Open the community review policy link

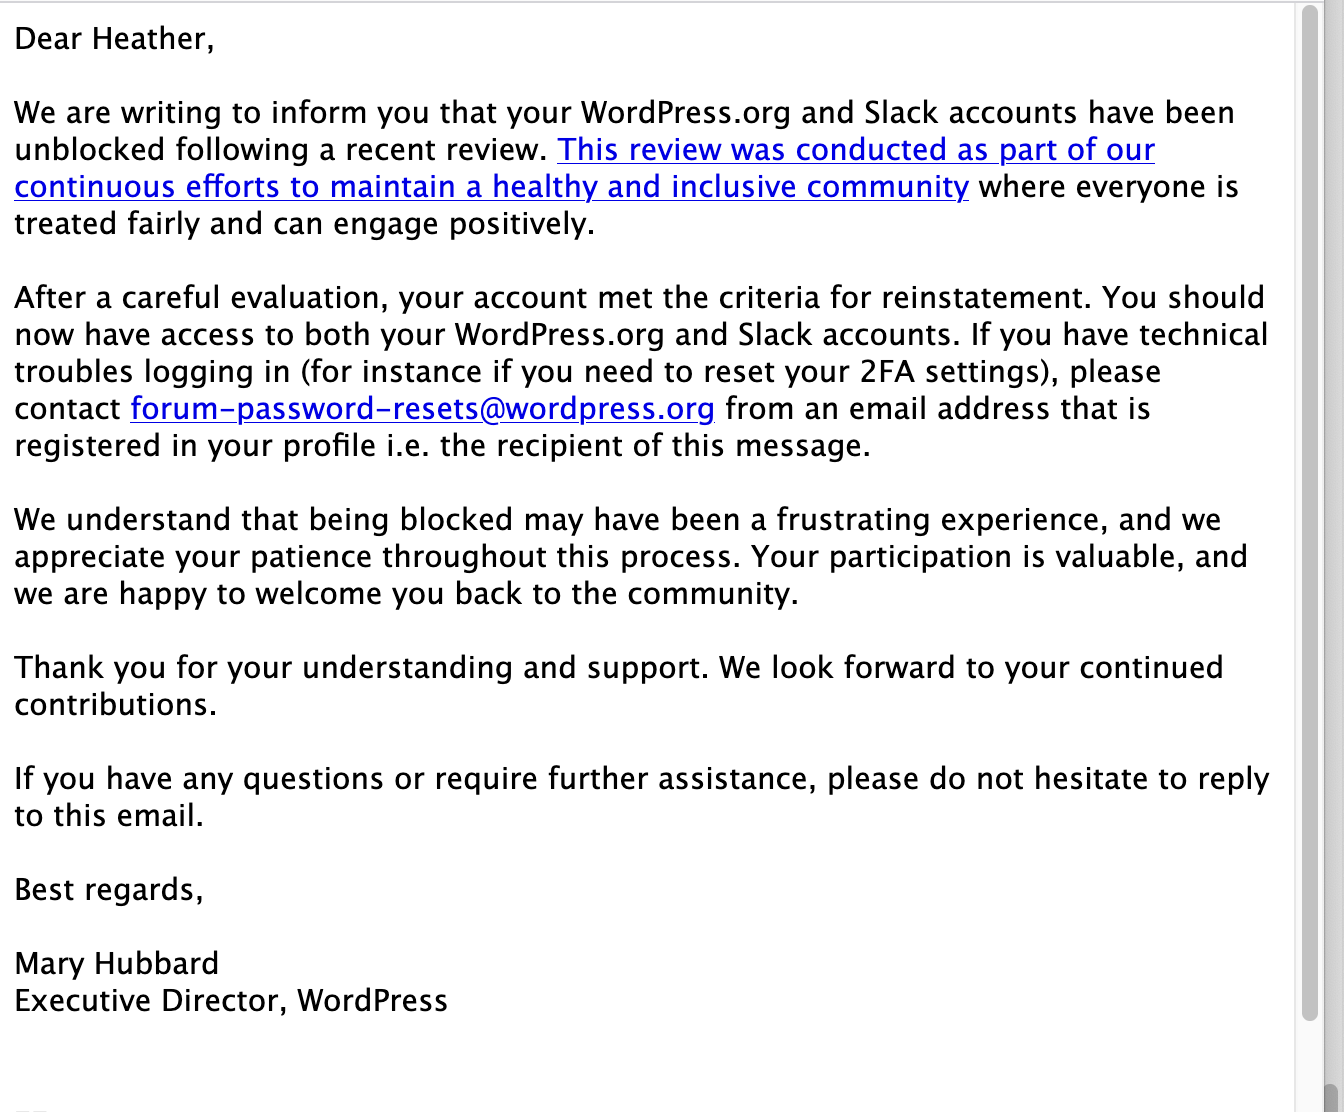[490, 187]
